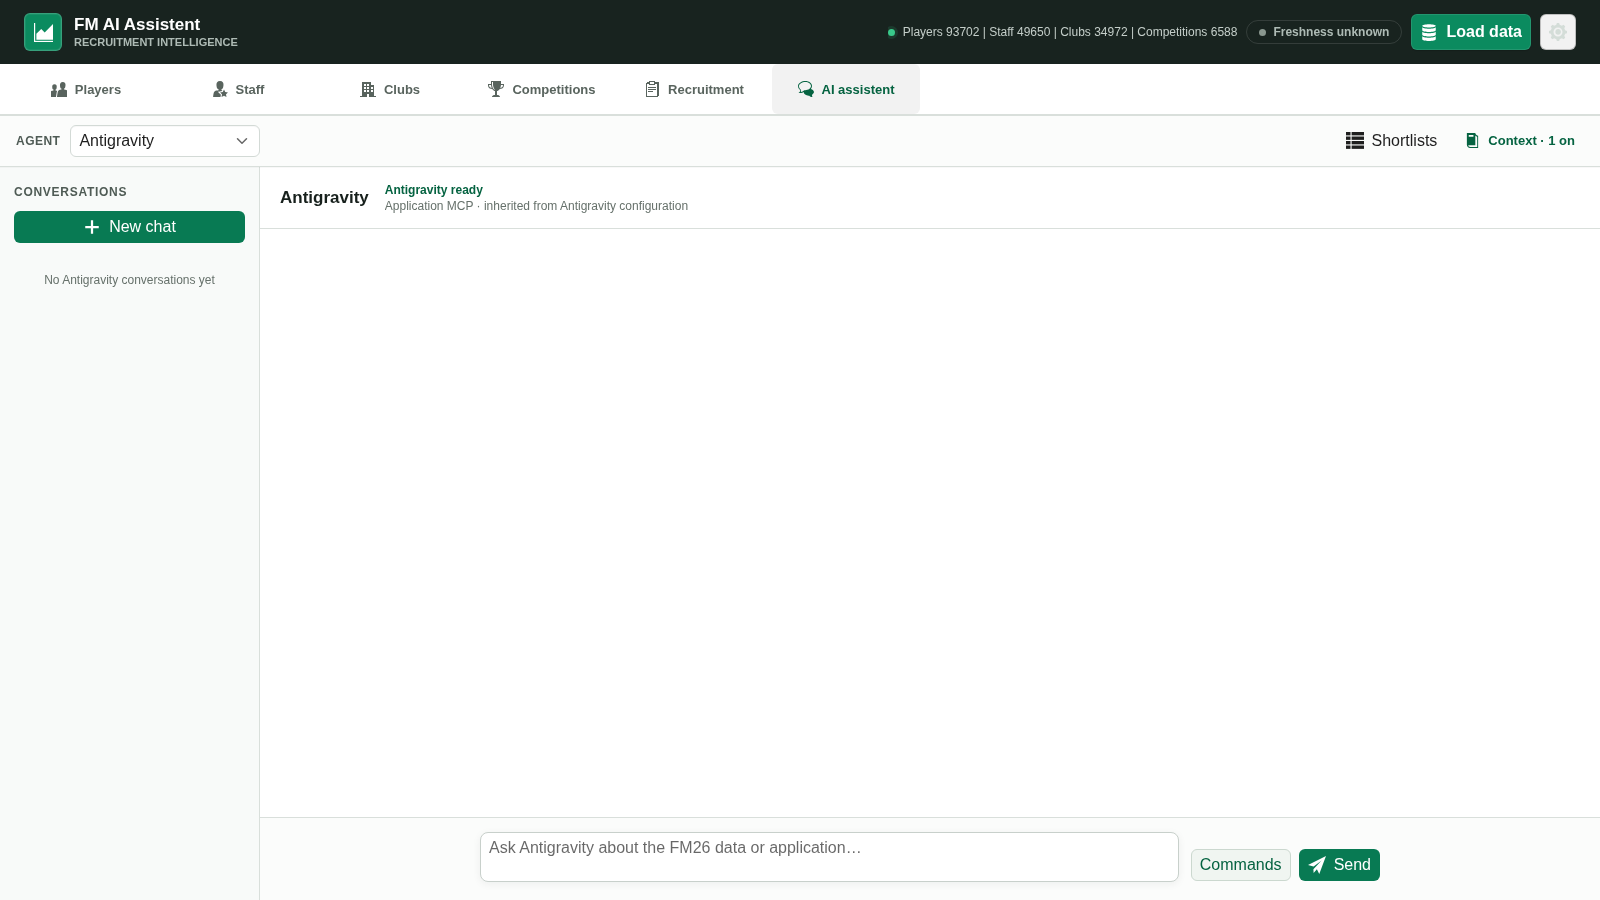
Task: Click the RECRUITMENT INTELLIGENCE subtitle
Action: pyautogui.click(x=156, y=42)
